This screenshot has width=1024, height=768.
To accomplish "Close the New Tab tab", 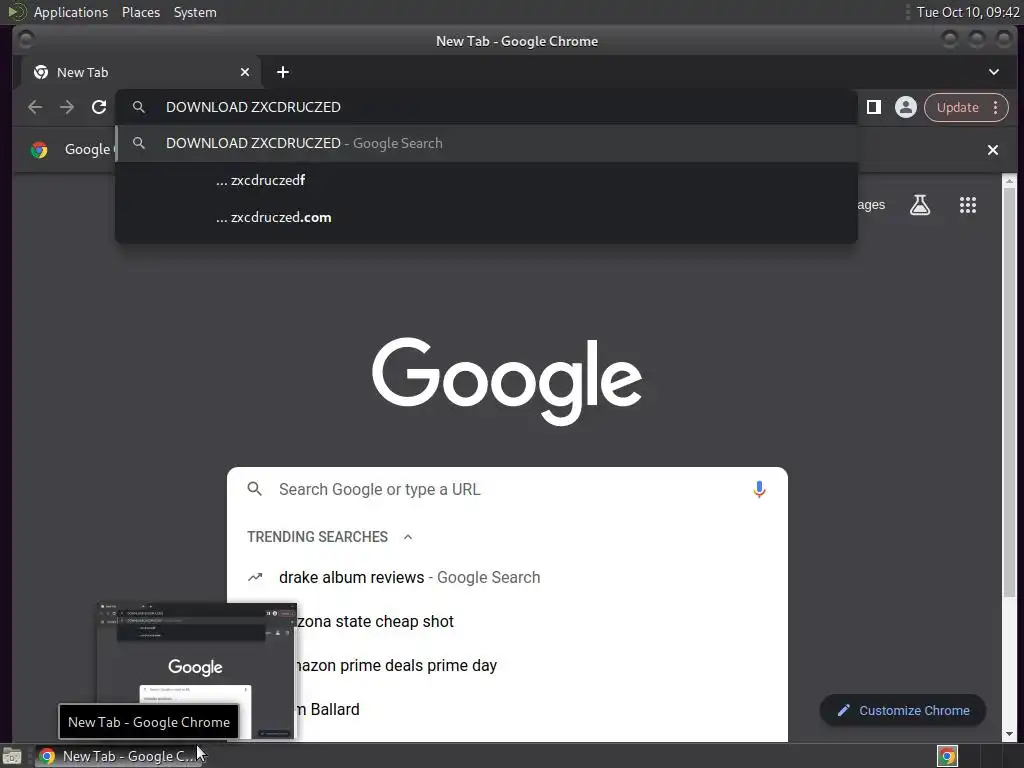I will tap(245, 72).
